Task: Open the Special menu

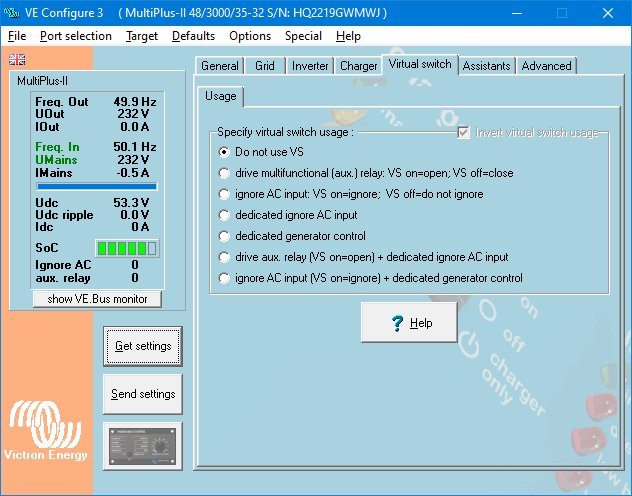Action: tap(303, 36)
